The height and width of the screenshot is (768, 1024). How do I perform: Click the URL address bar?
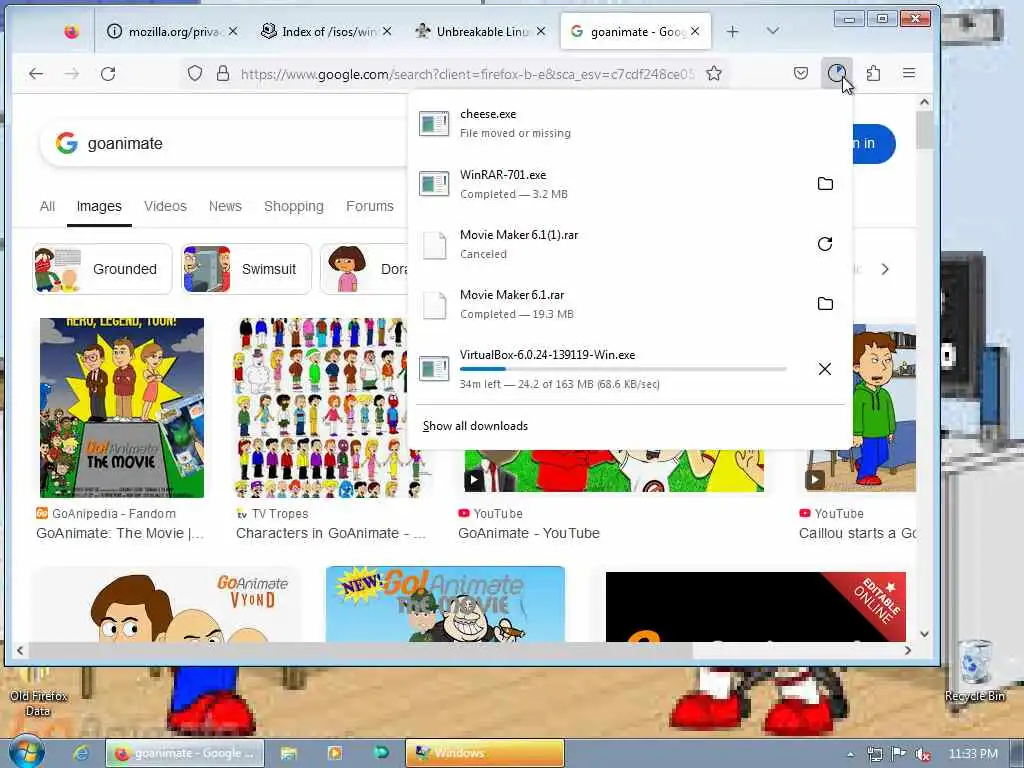[x=467, y=74]
